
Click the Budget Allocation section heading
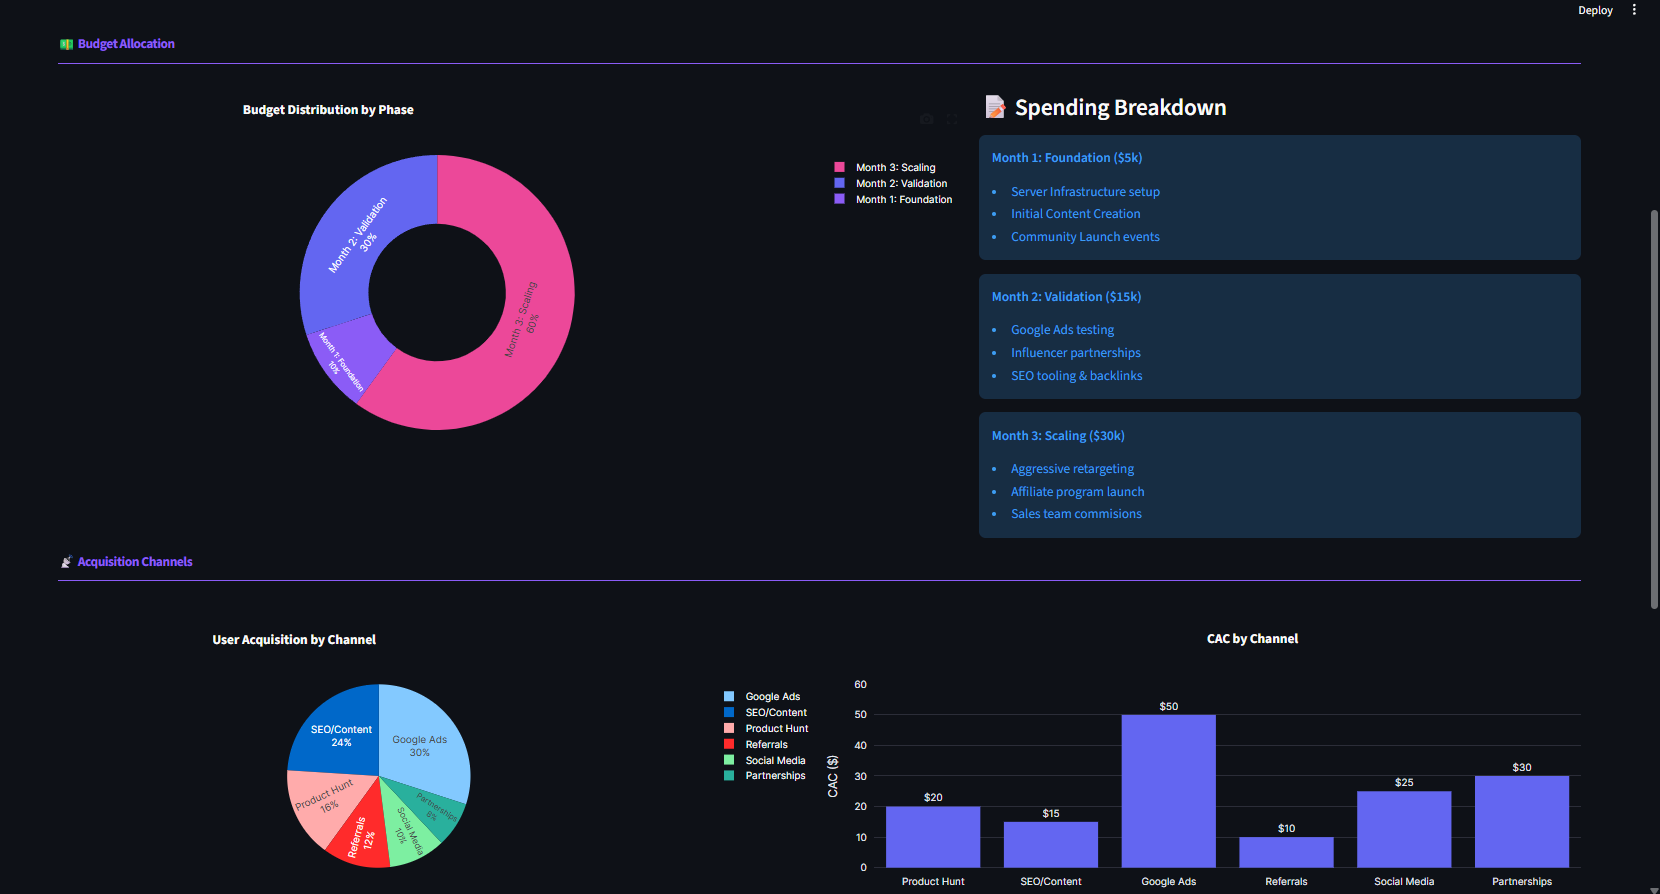pos(126,44)
